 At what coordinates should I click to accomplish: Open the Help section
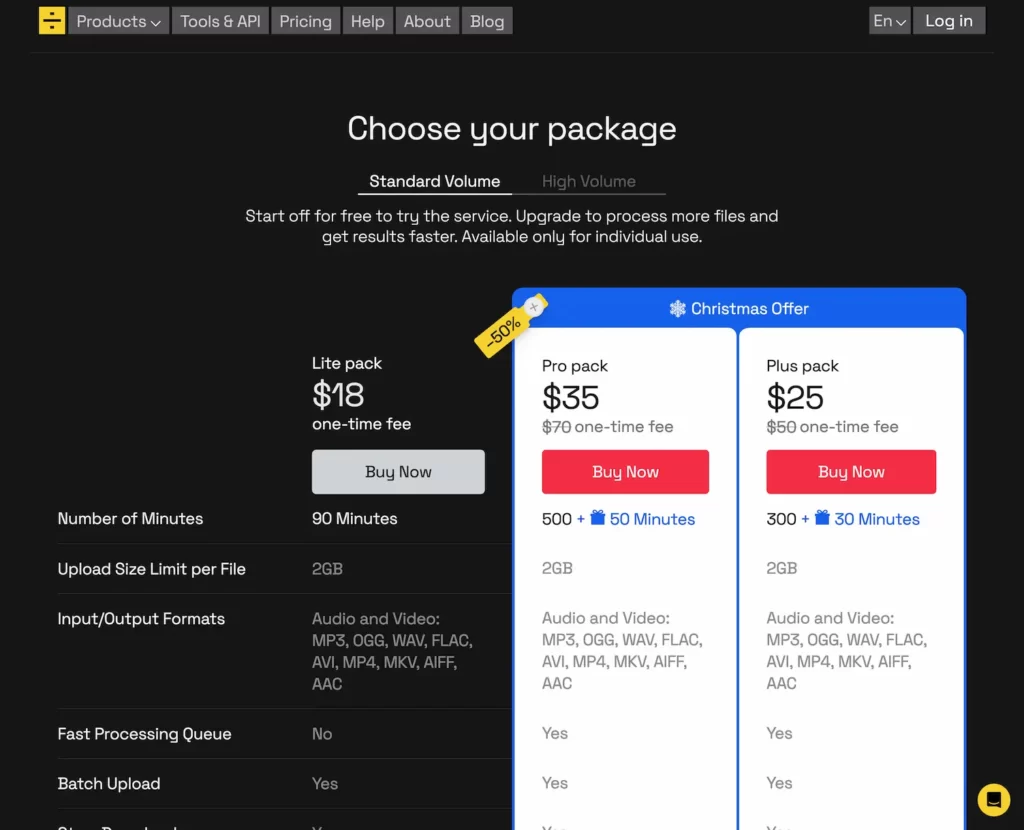(367, 20)
